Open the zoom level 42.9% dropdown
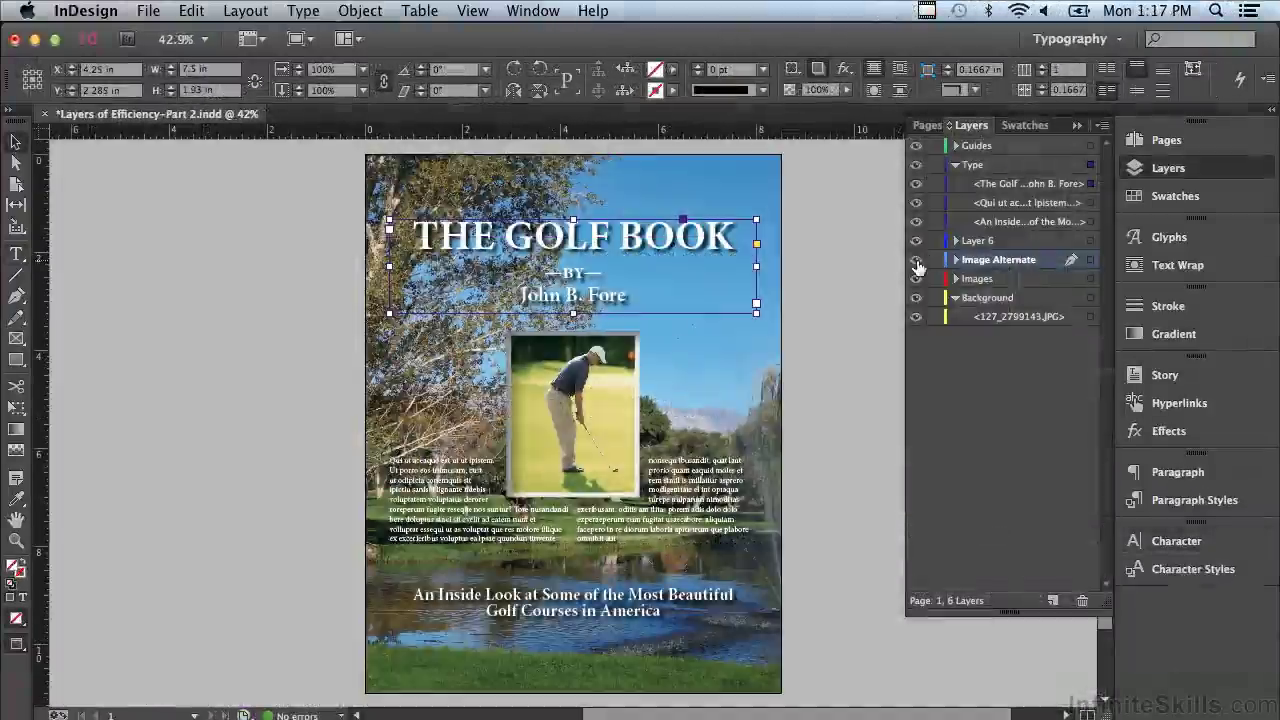This screenshot has width=1280, height=720. point(204,39)
